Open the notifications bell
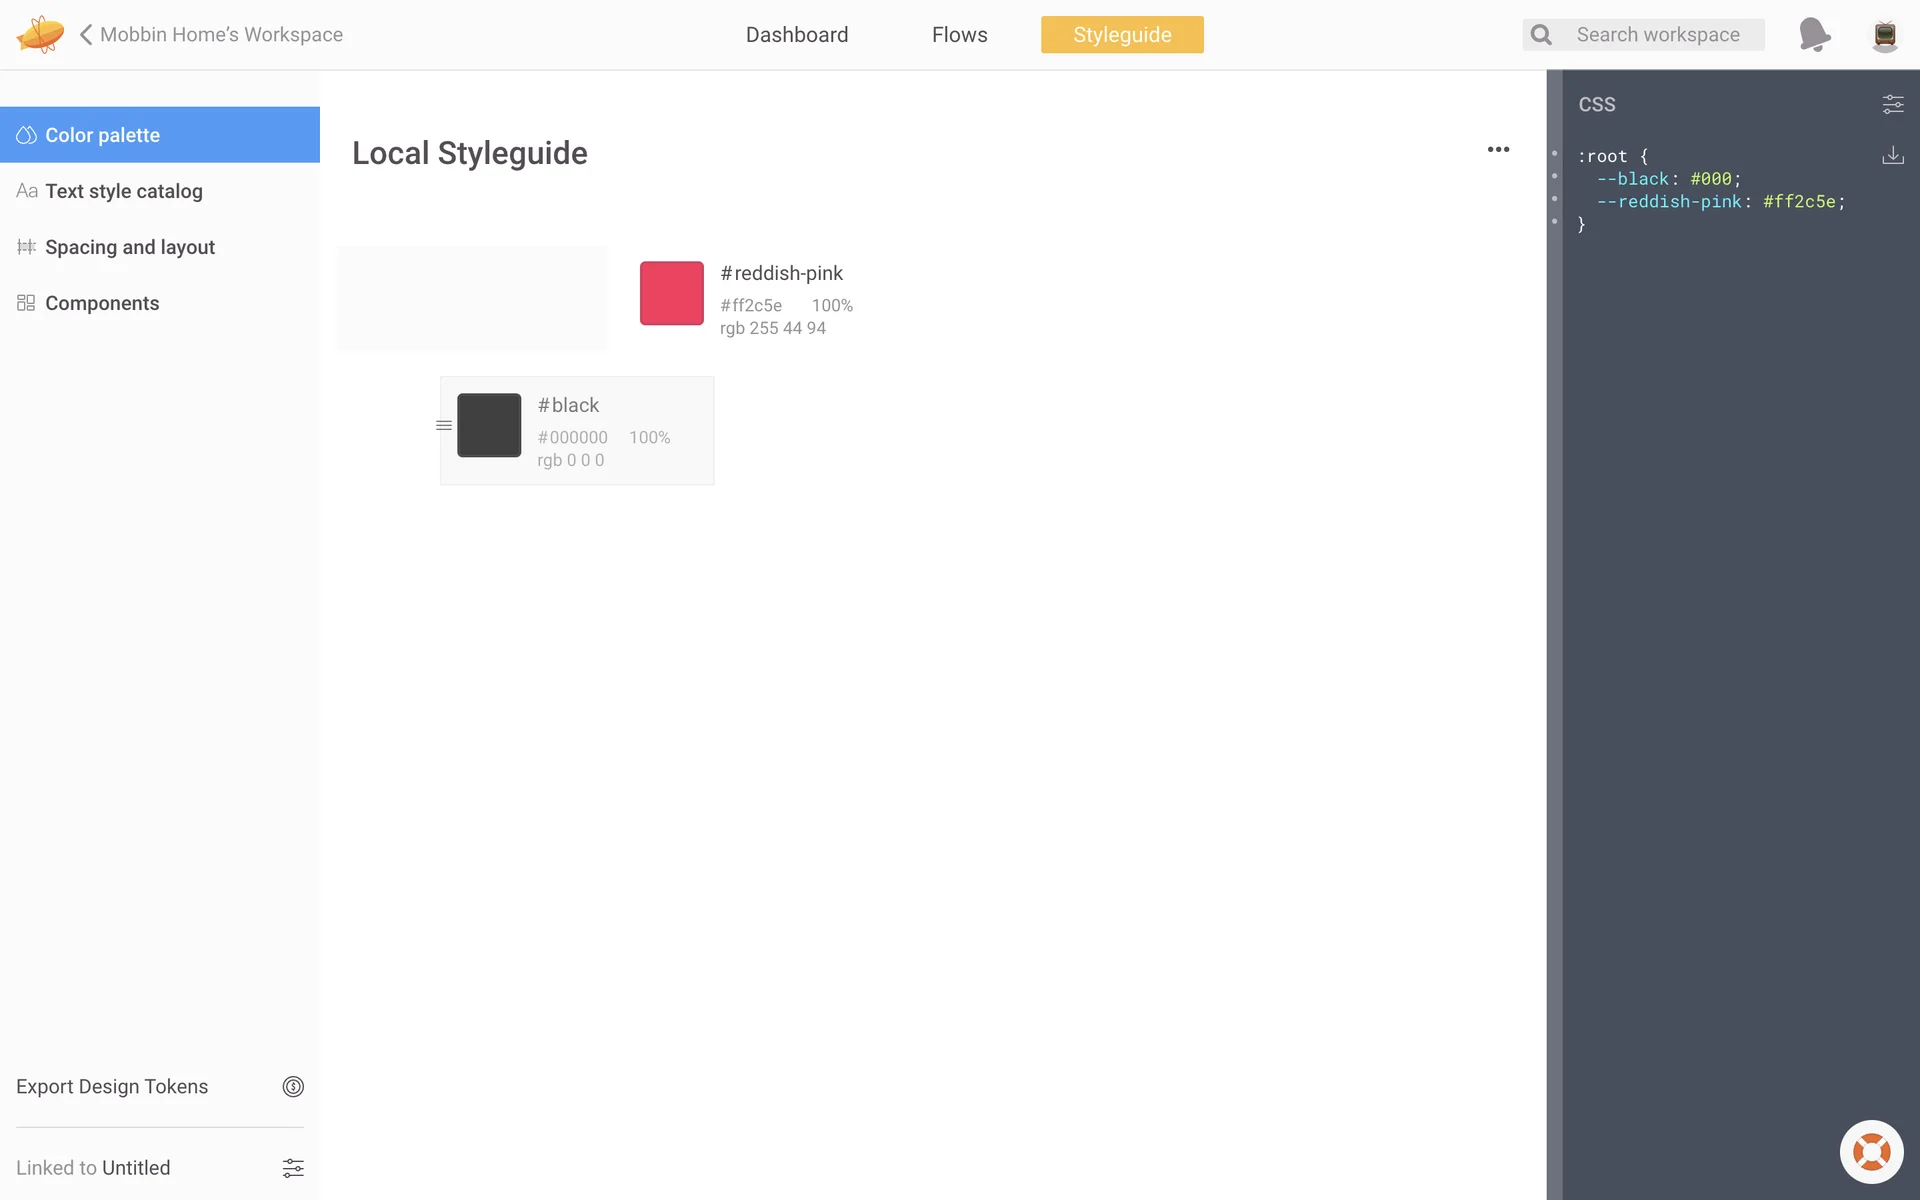This screenshot has height=1200, width=1920. click(1814, 35)
